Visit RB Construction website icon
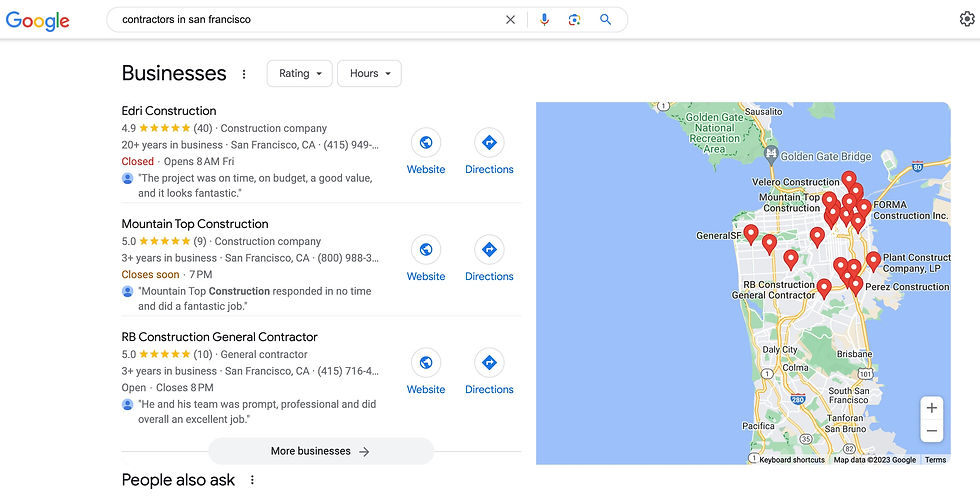Image resolution: width=980 pixels, height=496 pixels. (426, 363)
